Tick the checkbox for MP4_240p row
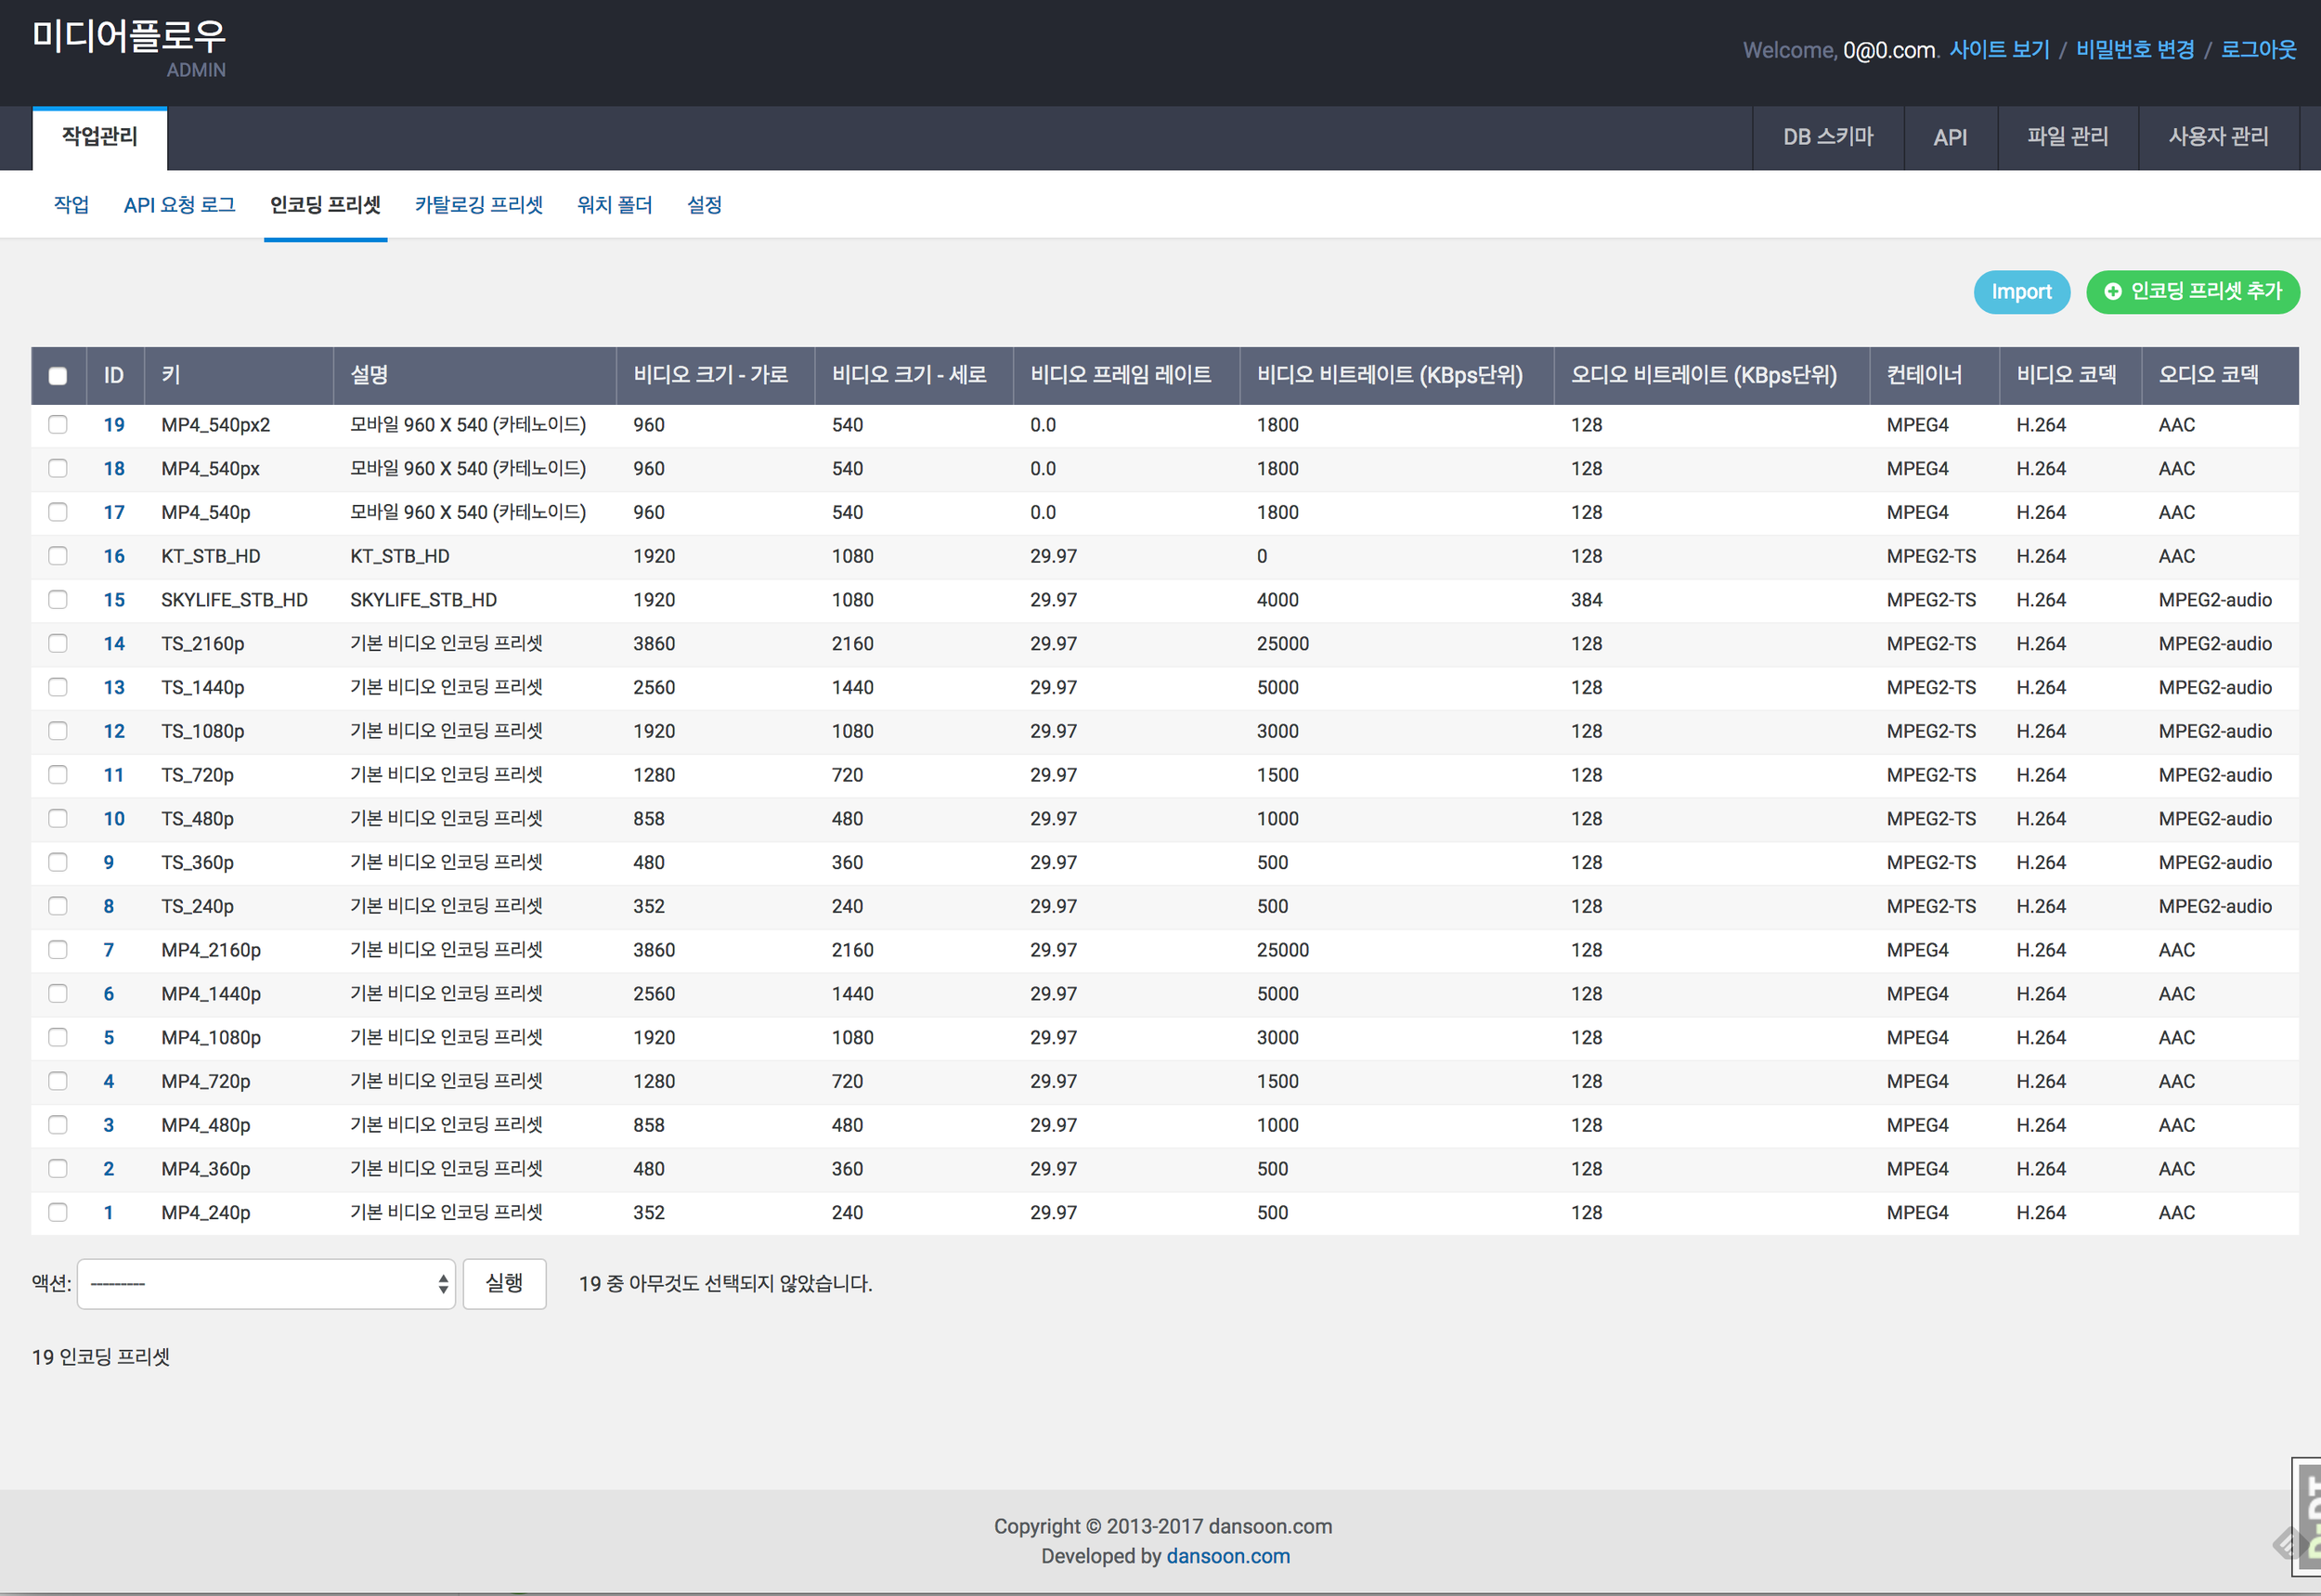The width and height of the screenshot is (2321, 1596). click(x=58, y=1212)
